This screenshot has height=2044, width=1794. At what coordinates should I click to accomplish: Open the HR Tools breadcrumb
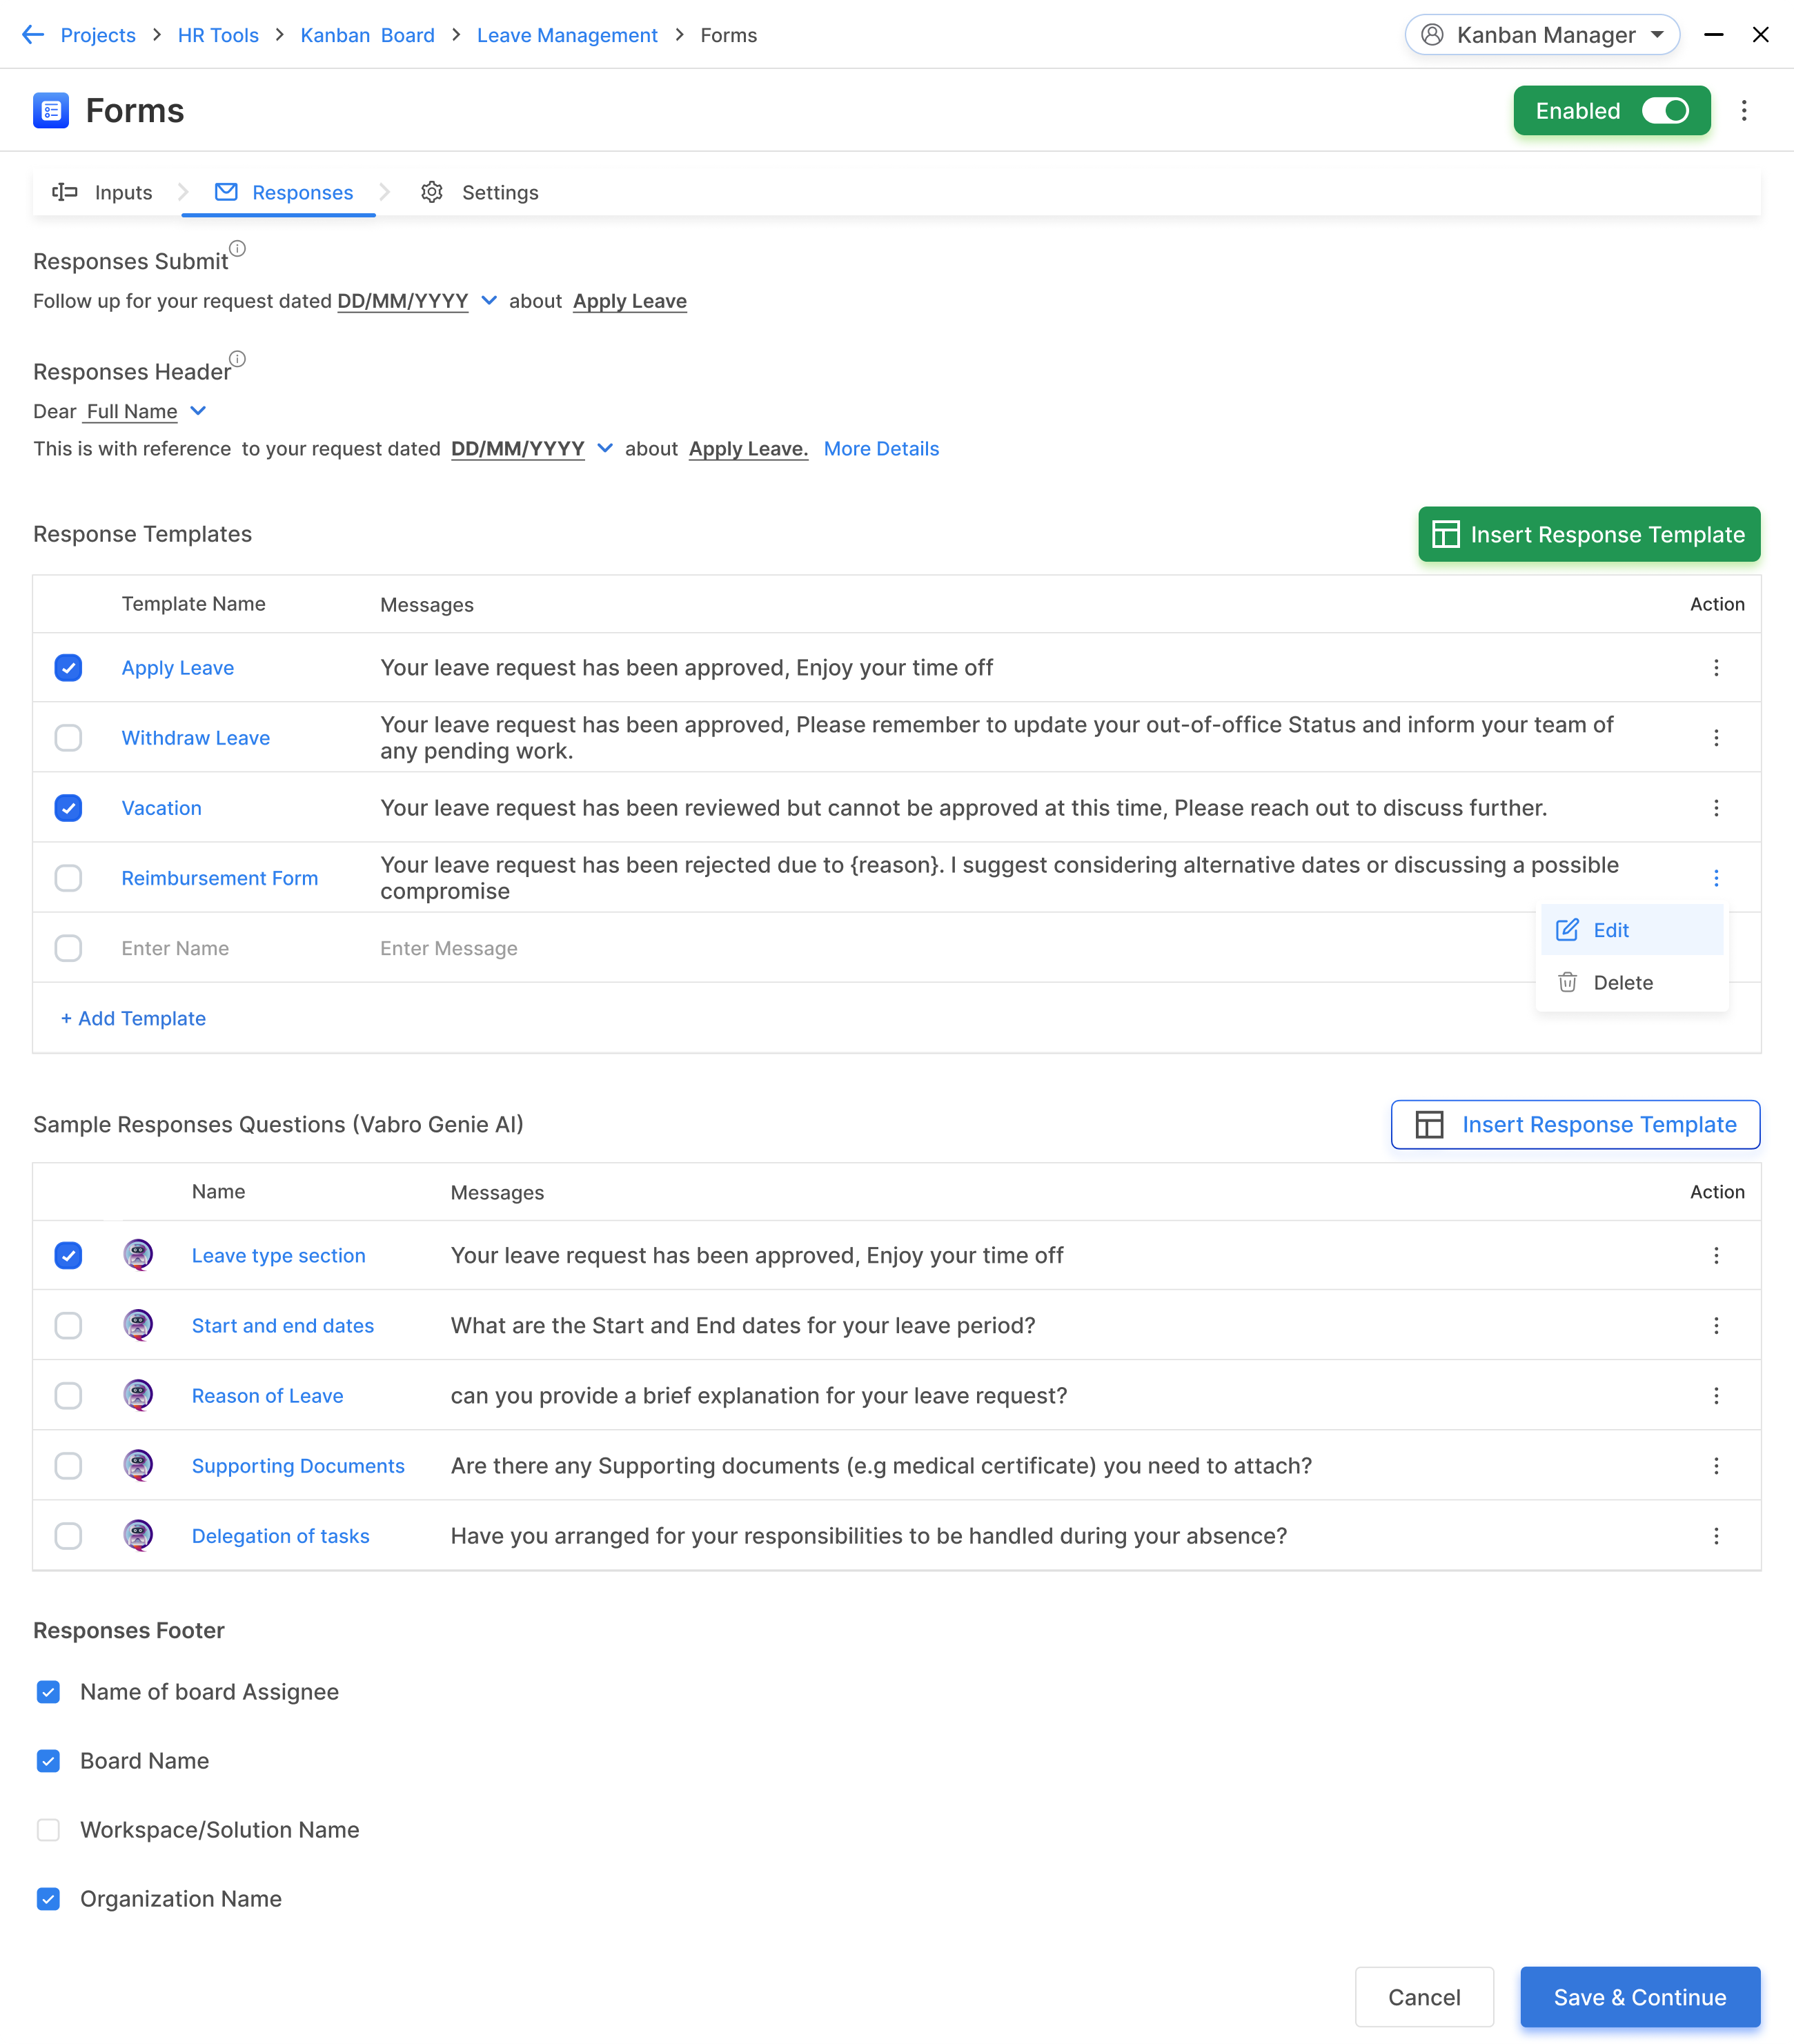pos(218,35)
